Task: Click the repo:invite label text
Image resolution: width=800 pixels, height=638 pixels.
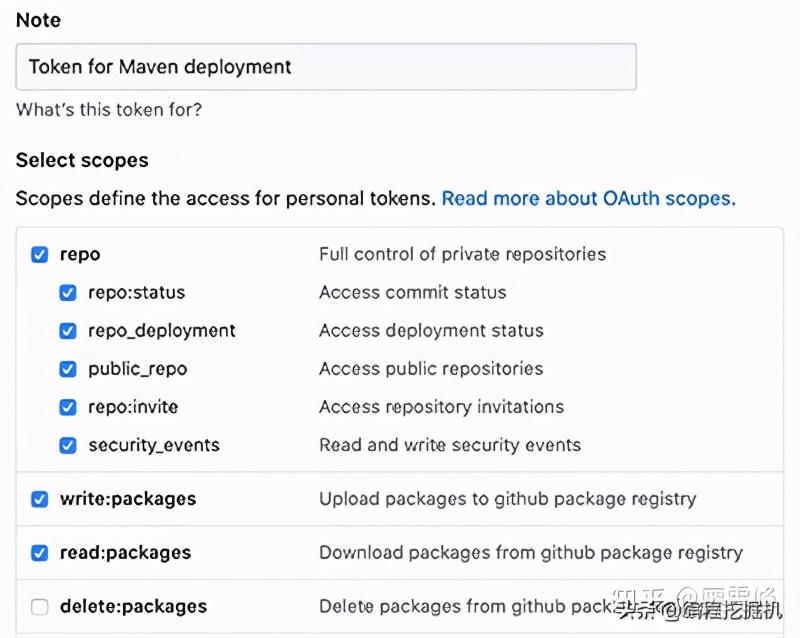Action: [133, 407]
